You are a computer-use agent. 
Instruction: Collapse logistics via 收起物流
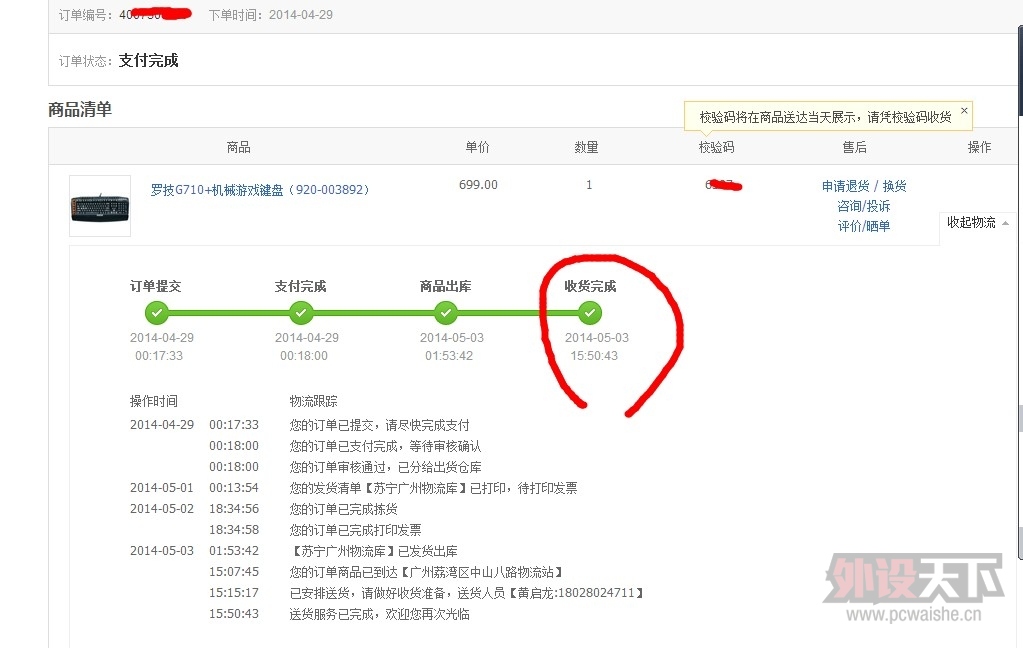point(977,223)
